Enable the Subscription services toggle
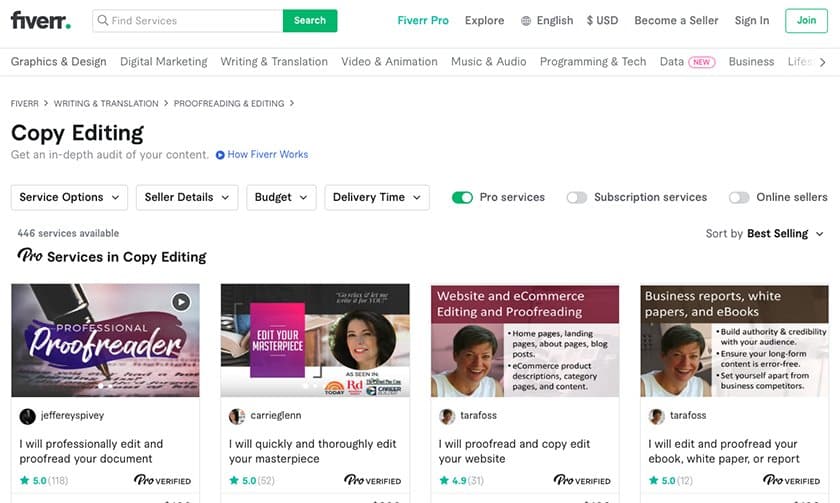 pyautogui.click(x=577, y=198)
